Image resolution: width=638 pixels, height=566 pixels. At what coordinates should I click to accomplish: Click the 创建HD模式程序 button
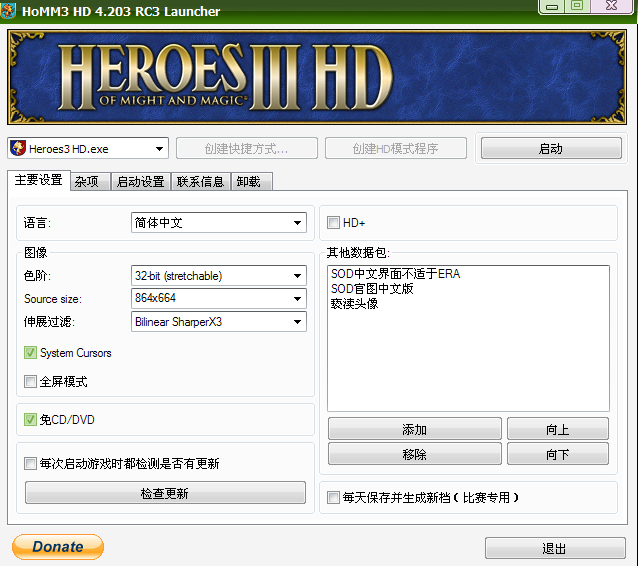(395, 149)
